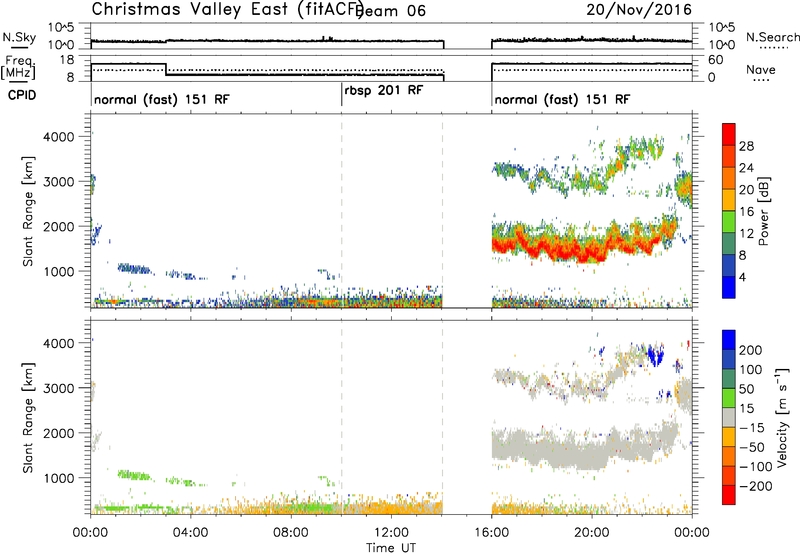Click the '04:00' time axis label

tap(190, 533)
